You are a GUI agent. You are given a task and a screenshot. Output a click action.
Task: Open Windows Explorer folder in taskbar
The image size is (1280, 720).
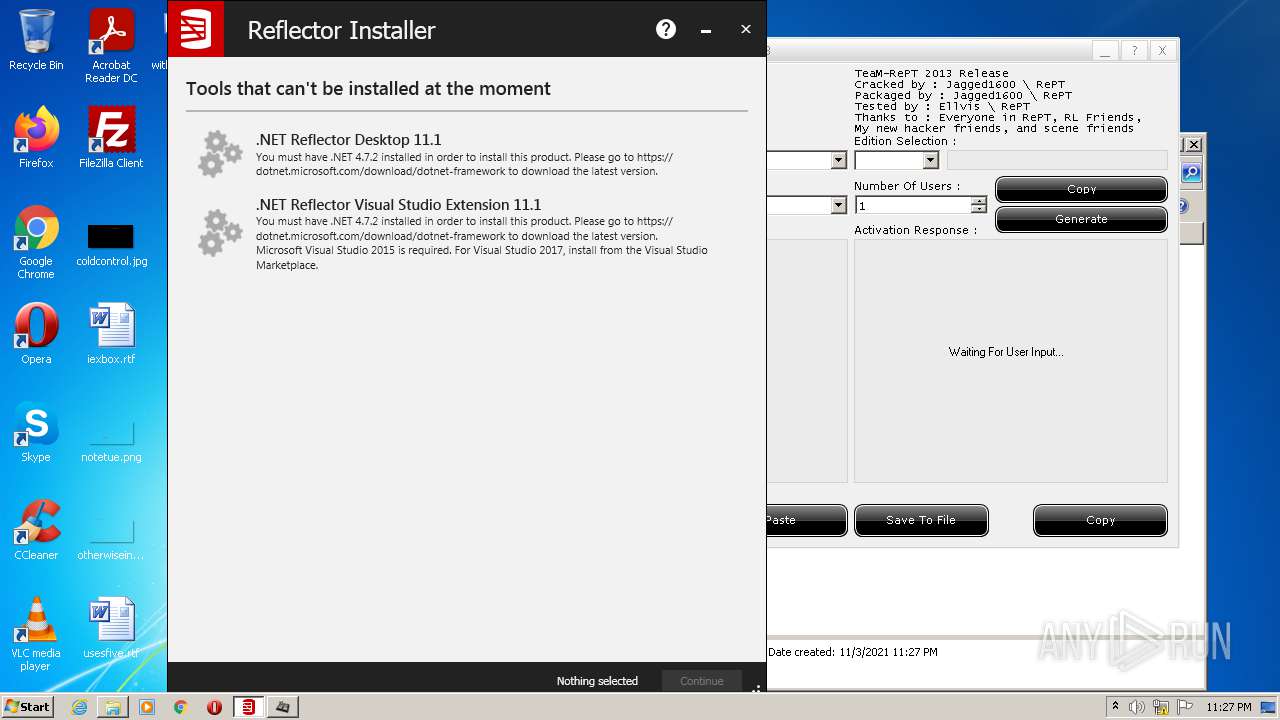(x=113, y=707)
